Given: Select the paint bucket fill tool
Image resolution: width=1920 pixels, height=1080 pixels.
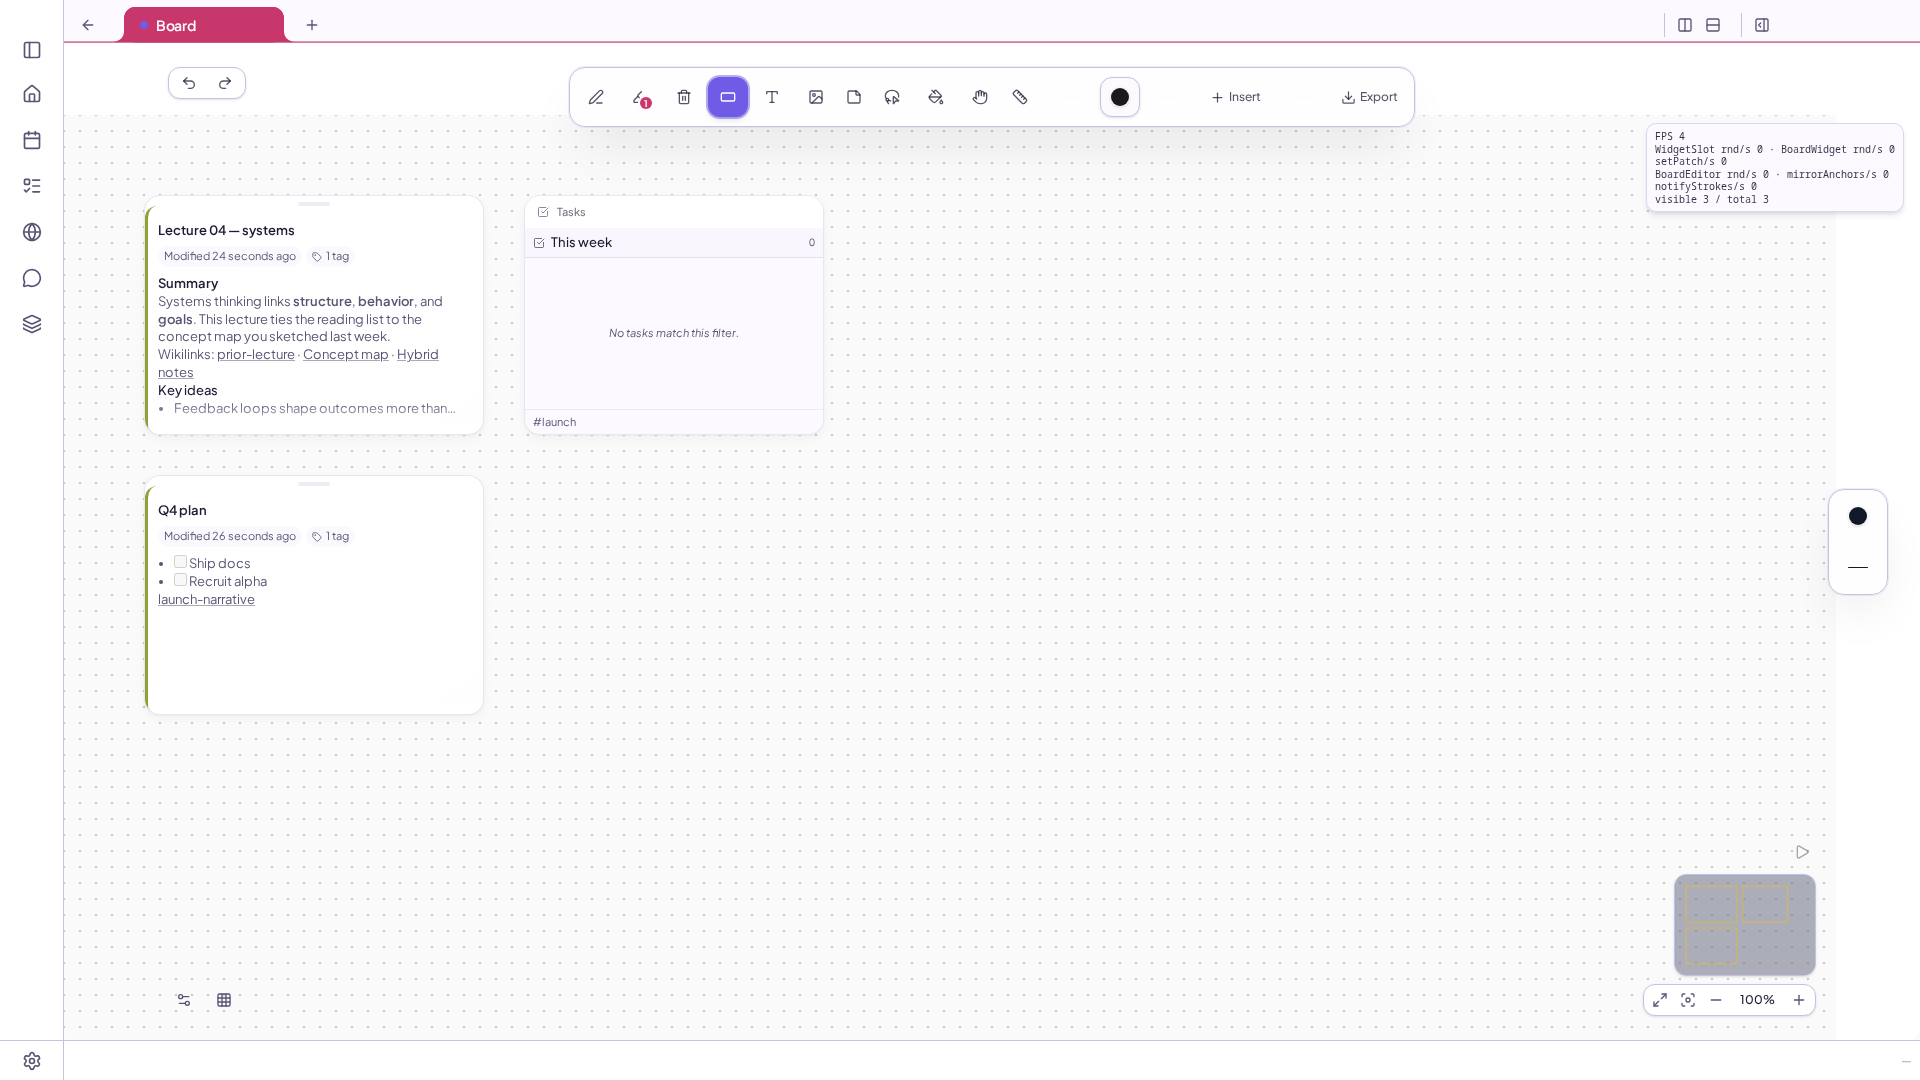Looking at the screenshot, I should coord(936,97).
